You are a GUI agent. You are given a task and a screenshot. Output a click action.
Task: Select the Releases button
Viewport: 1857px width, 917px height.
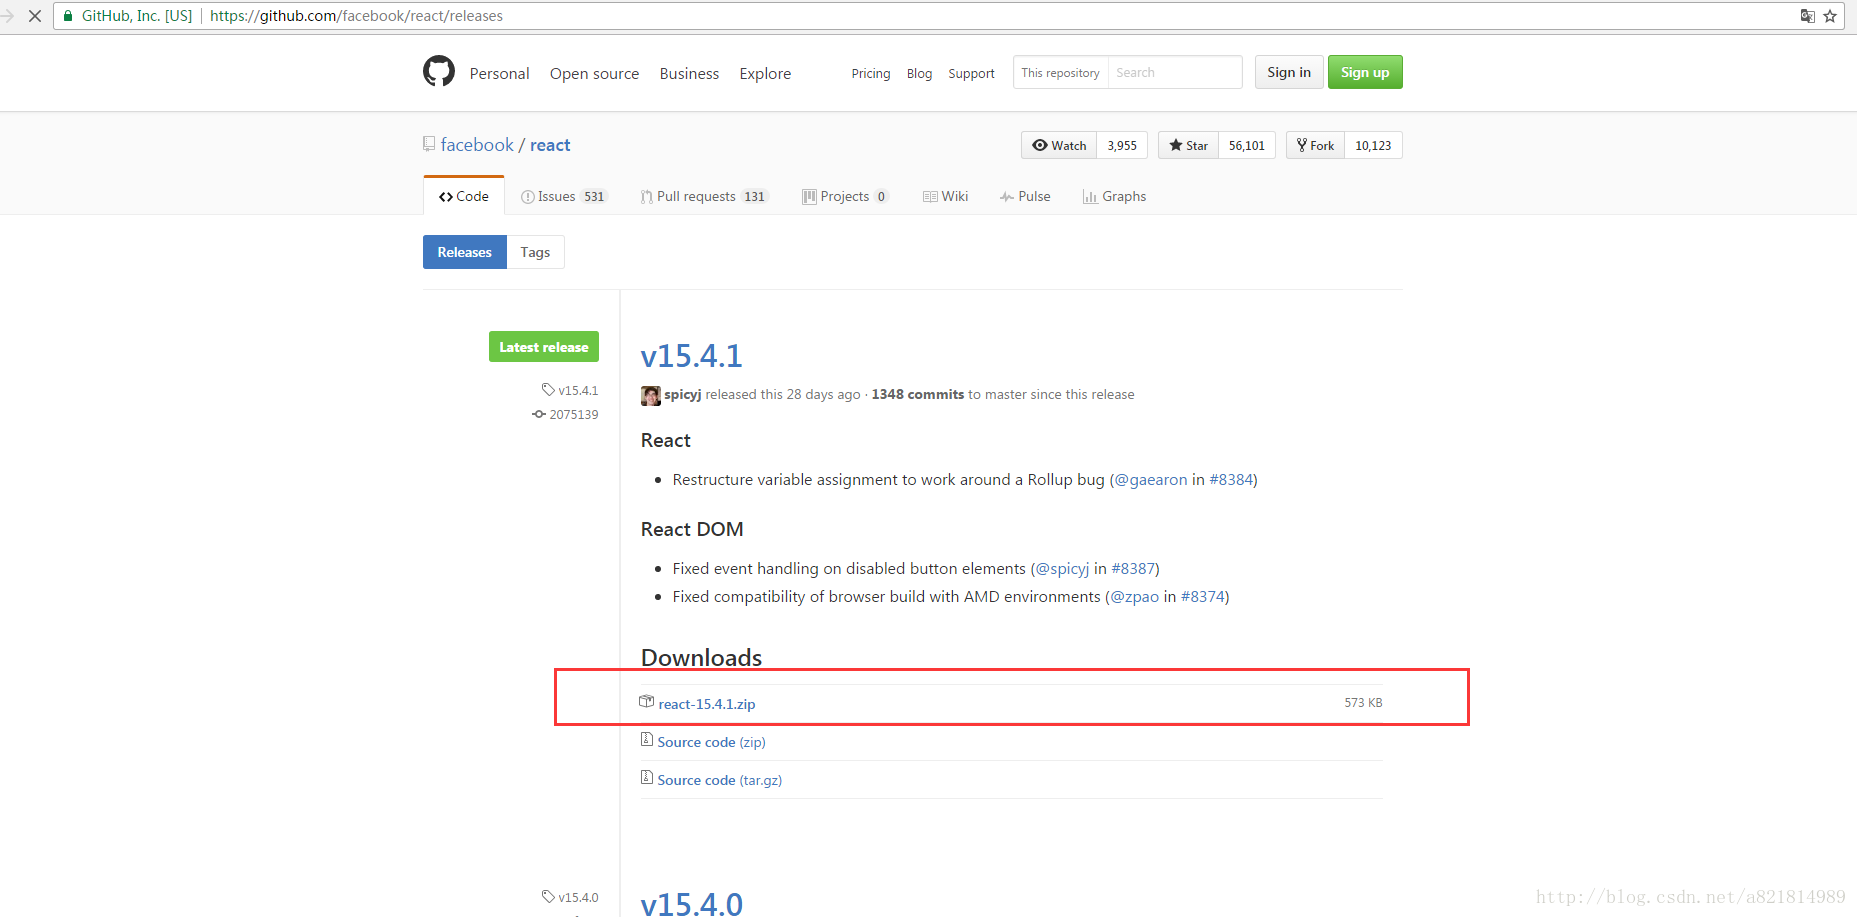click(x=465, y=252)
